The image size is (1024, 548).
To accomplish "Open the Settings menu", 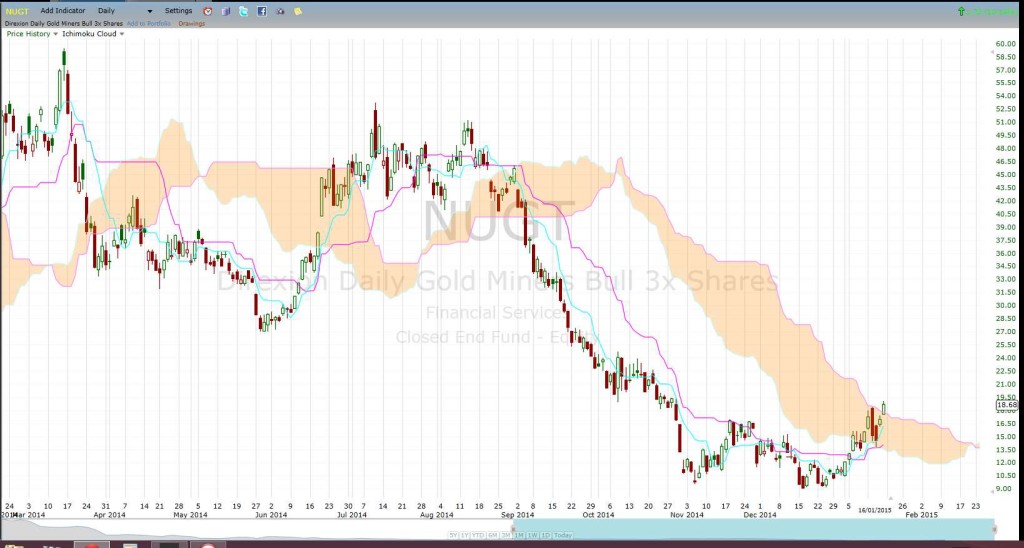I will point(178,11).
